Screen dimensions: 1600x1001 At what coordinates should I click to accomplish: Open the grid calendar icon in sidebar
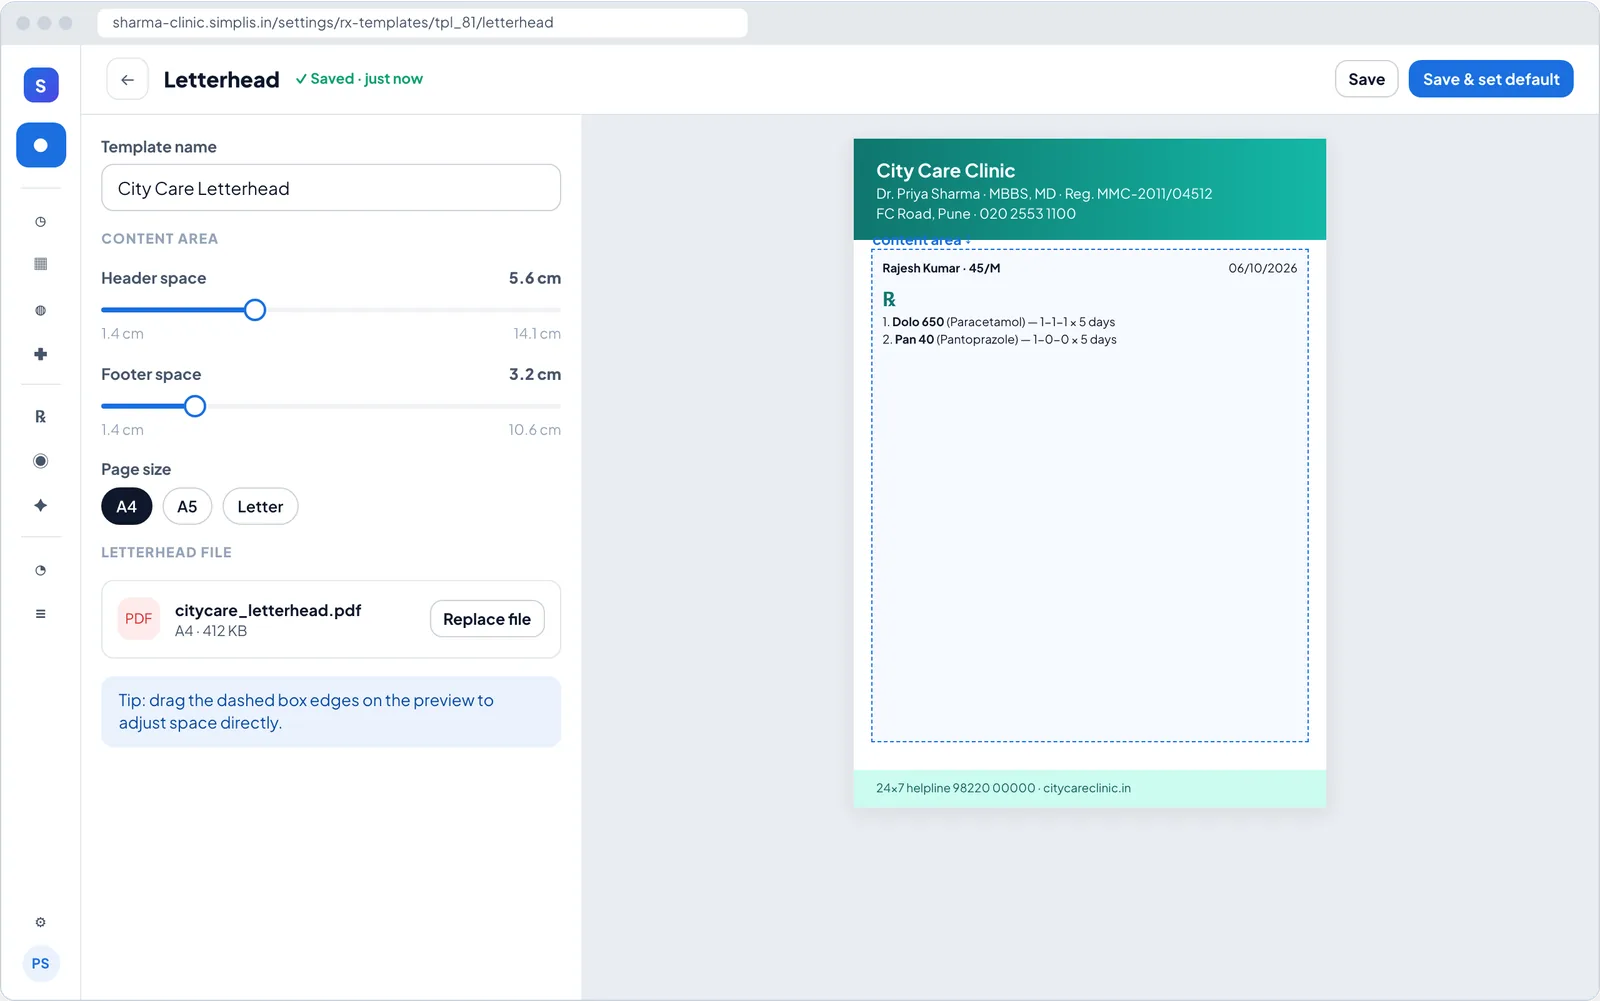pos(41,264)
